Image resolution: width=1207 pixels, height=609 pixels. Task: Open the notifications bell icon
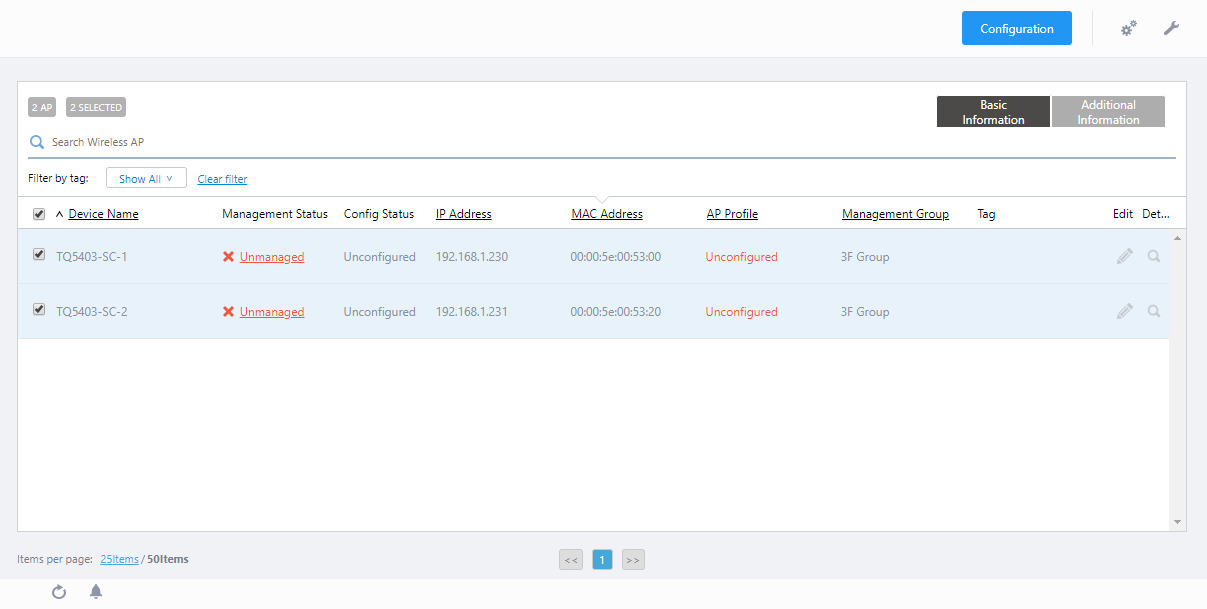coord(96,592)
